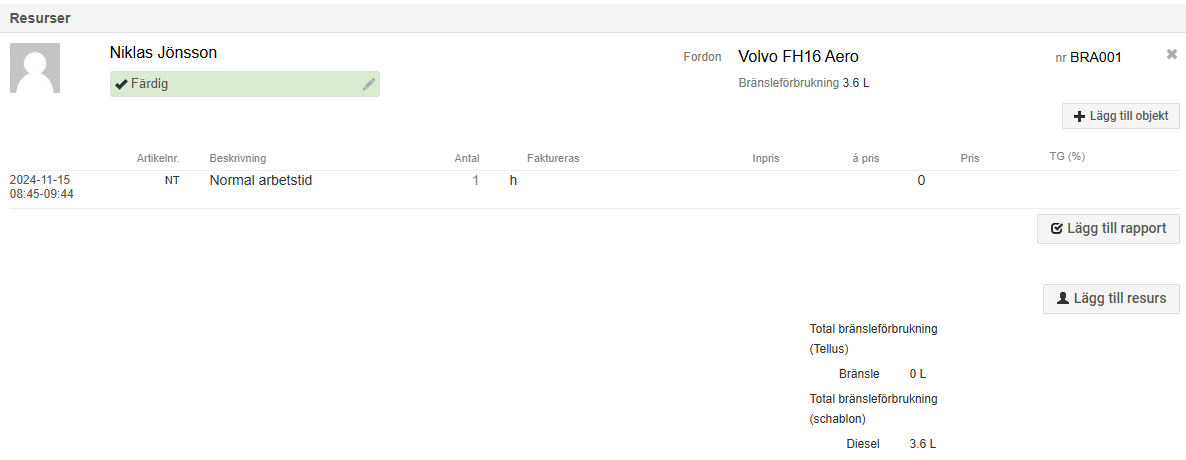The image size is (1186, 460).
Task: Click the pencil edit icon in Färdig status
Action: click(368, 84)
